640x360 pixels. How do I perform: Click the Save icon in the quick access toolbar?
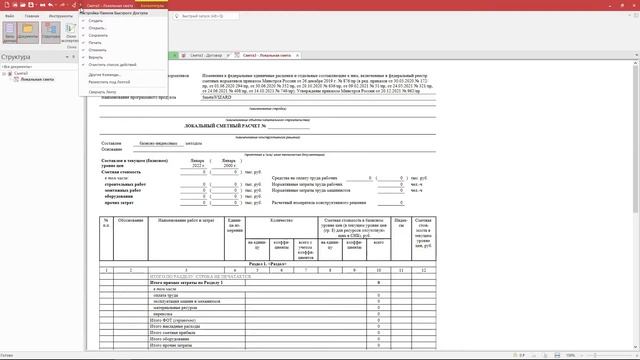click(x=31, y=5)
